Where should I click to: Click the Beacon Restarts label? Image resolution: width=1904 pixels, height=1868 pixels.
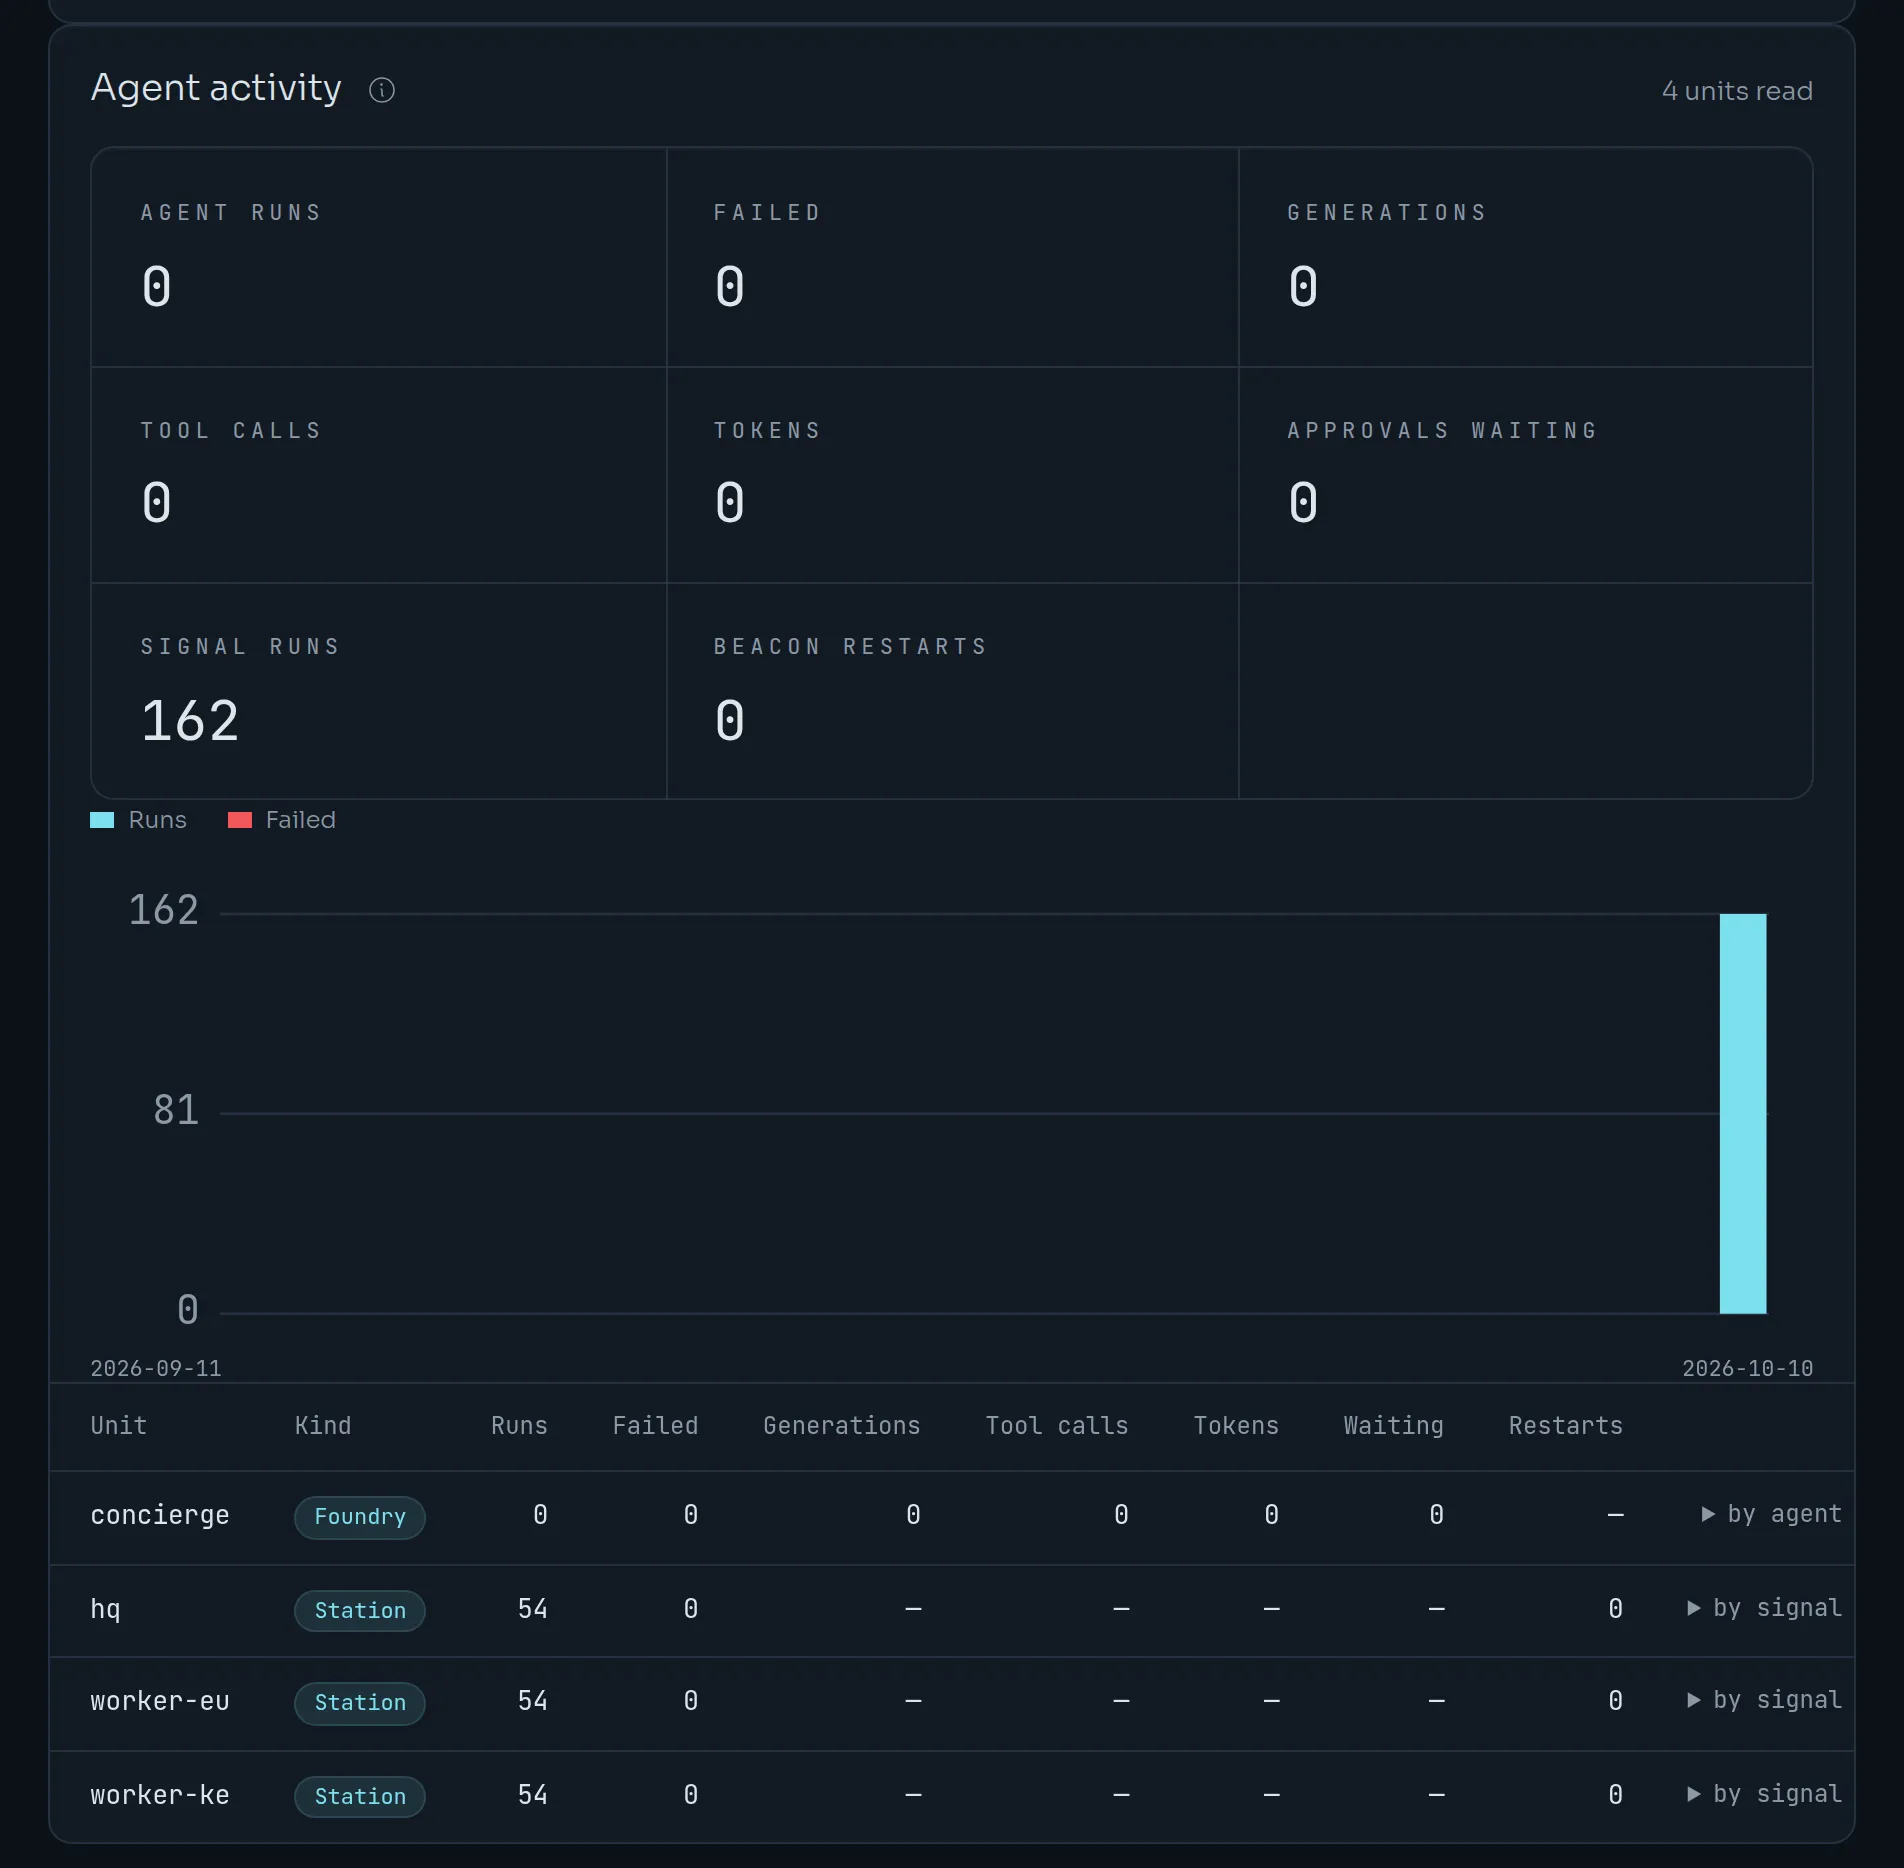coord(851,647)
